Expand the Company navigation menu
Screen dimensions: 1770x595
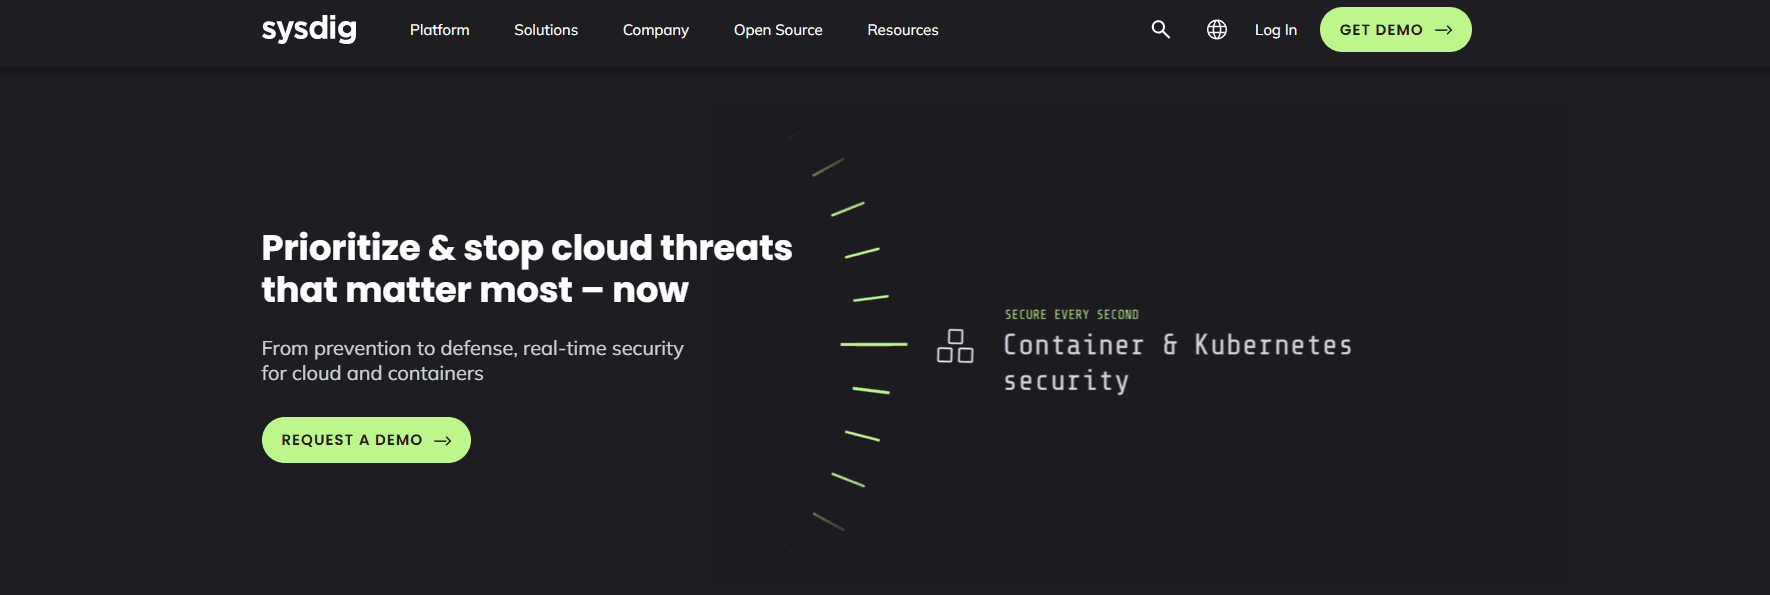click(x=655, y=30)
